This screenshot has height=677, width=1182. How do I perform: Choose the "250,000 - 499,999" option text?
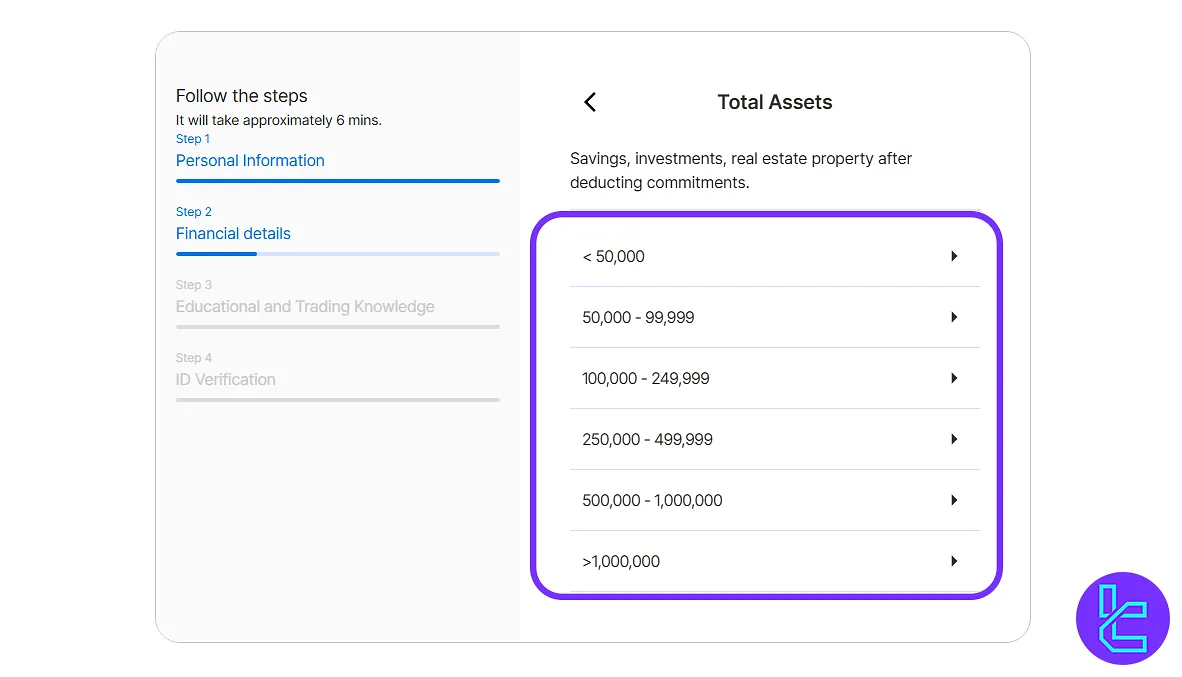click(647, 440)
